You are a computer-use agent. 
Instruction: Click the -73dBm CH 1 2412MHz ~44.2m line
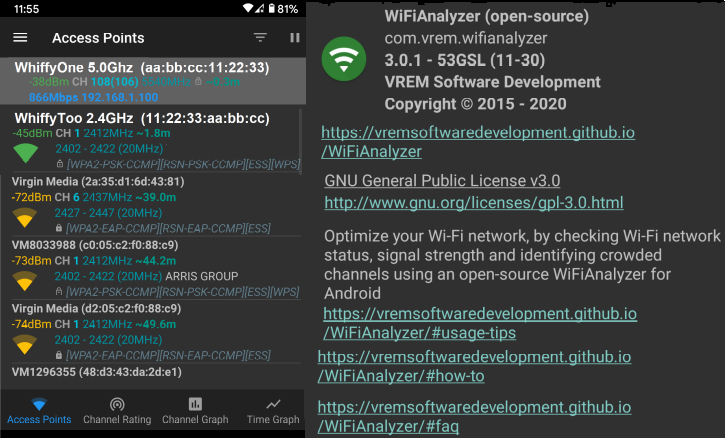(93, 260)
